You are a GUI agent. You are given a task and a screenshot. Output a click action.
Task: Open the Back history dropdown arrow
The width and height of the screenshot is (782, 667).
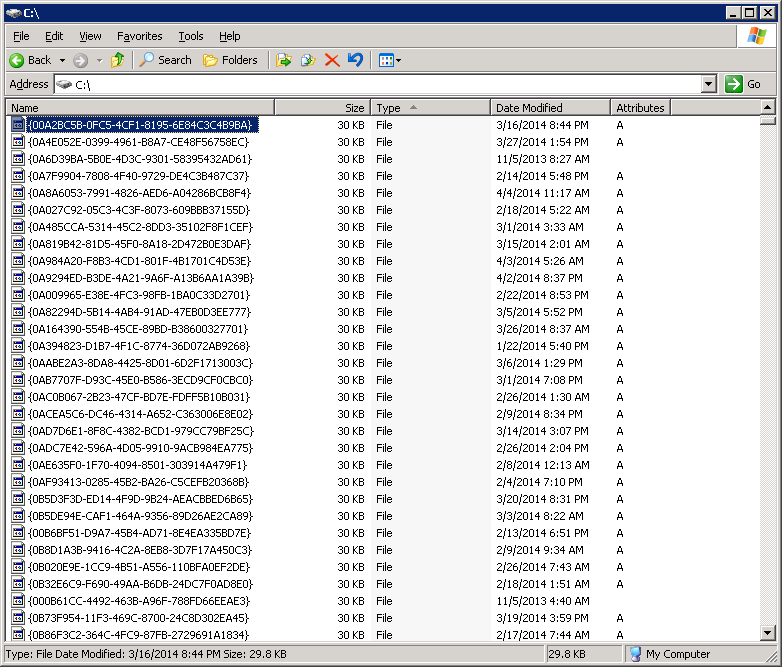[62, 60]
